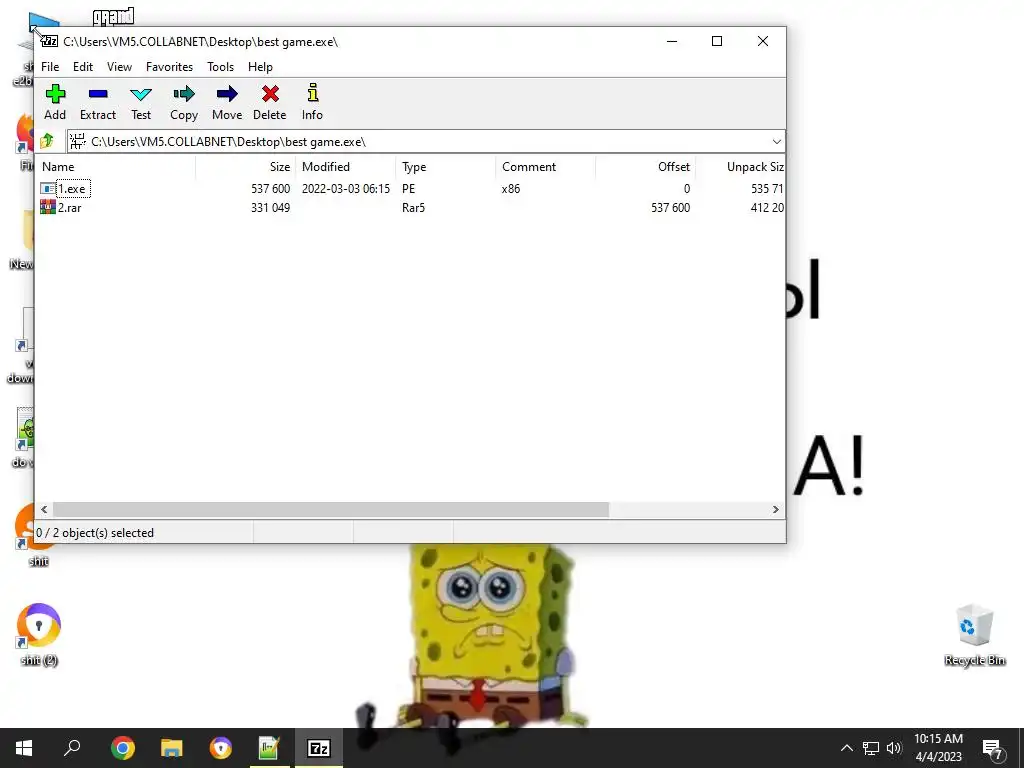Screen dimensions: 1024x768
Task: Sort by the Unpack Size column header
Action: click(741, 167)
